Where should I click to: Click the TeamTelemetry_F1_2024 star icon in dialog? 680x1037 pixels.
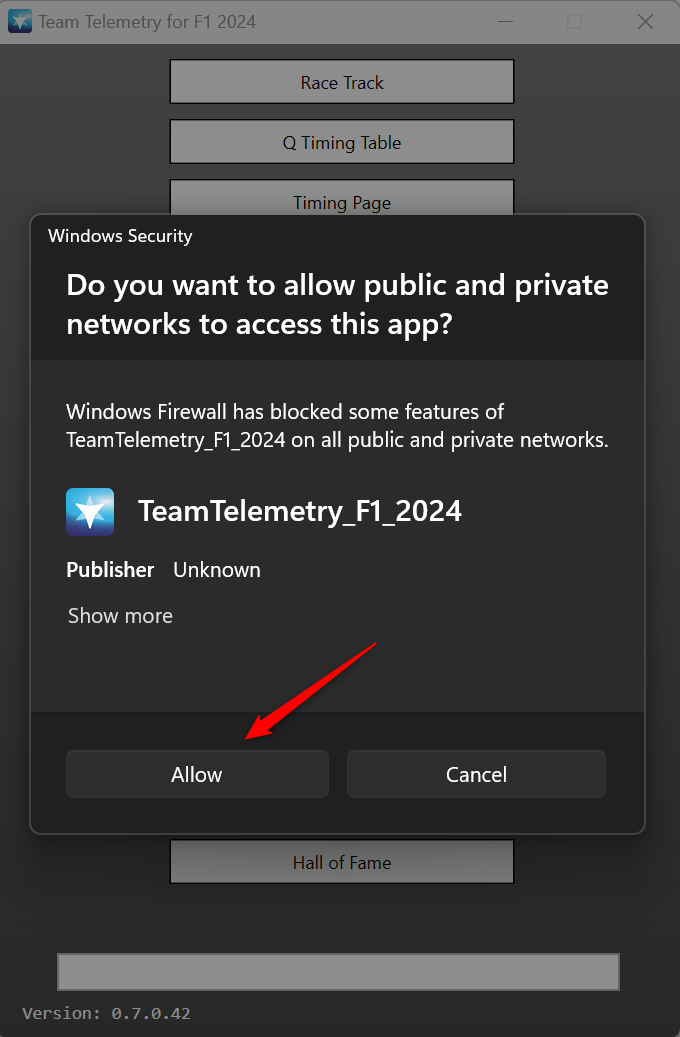(90, 512)
